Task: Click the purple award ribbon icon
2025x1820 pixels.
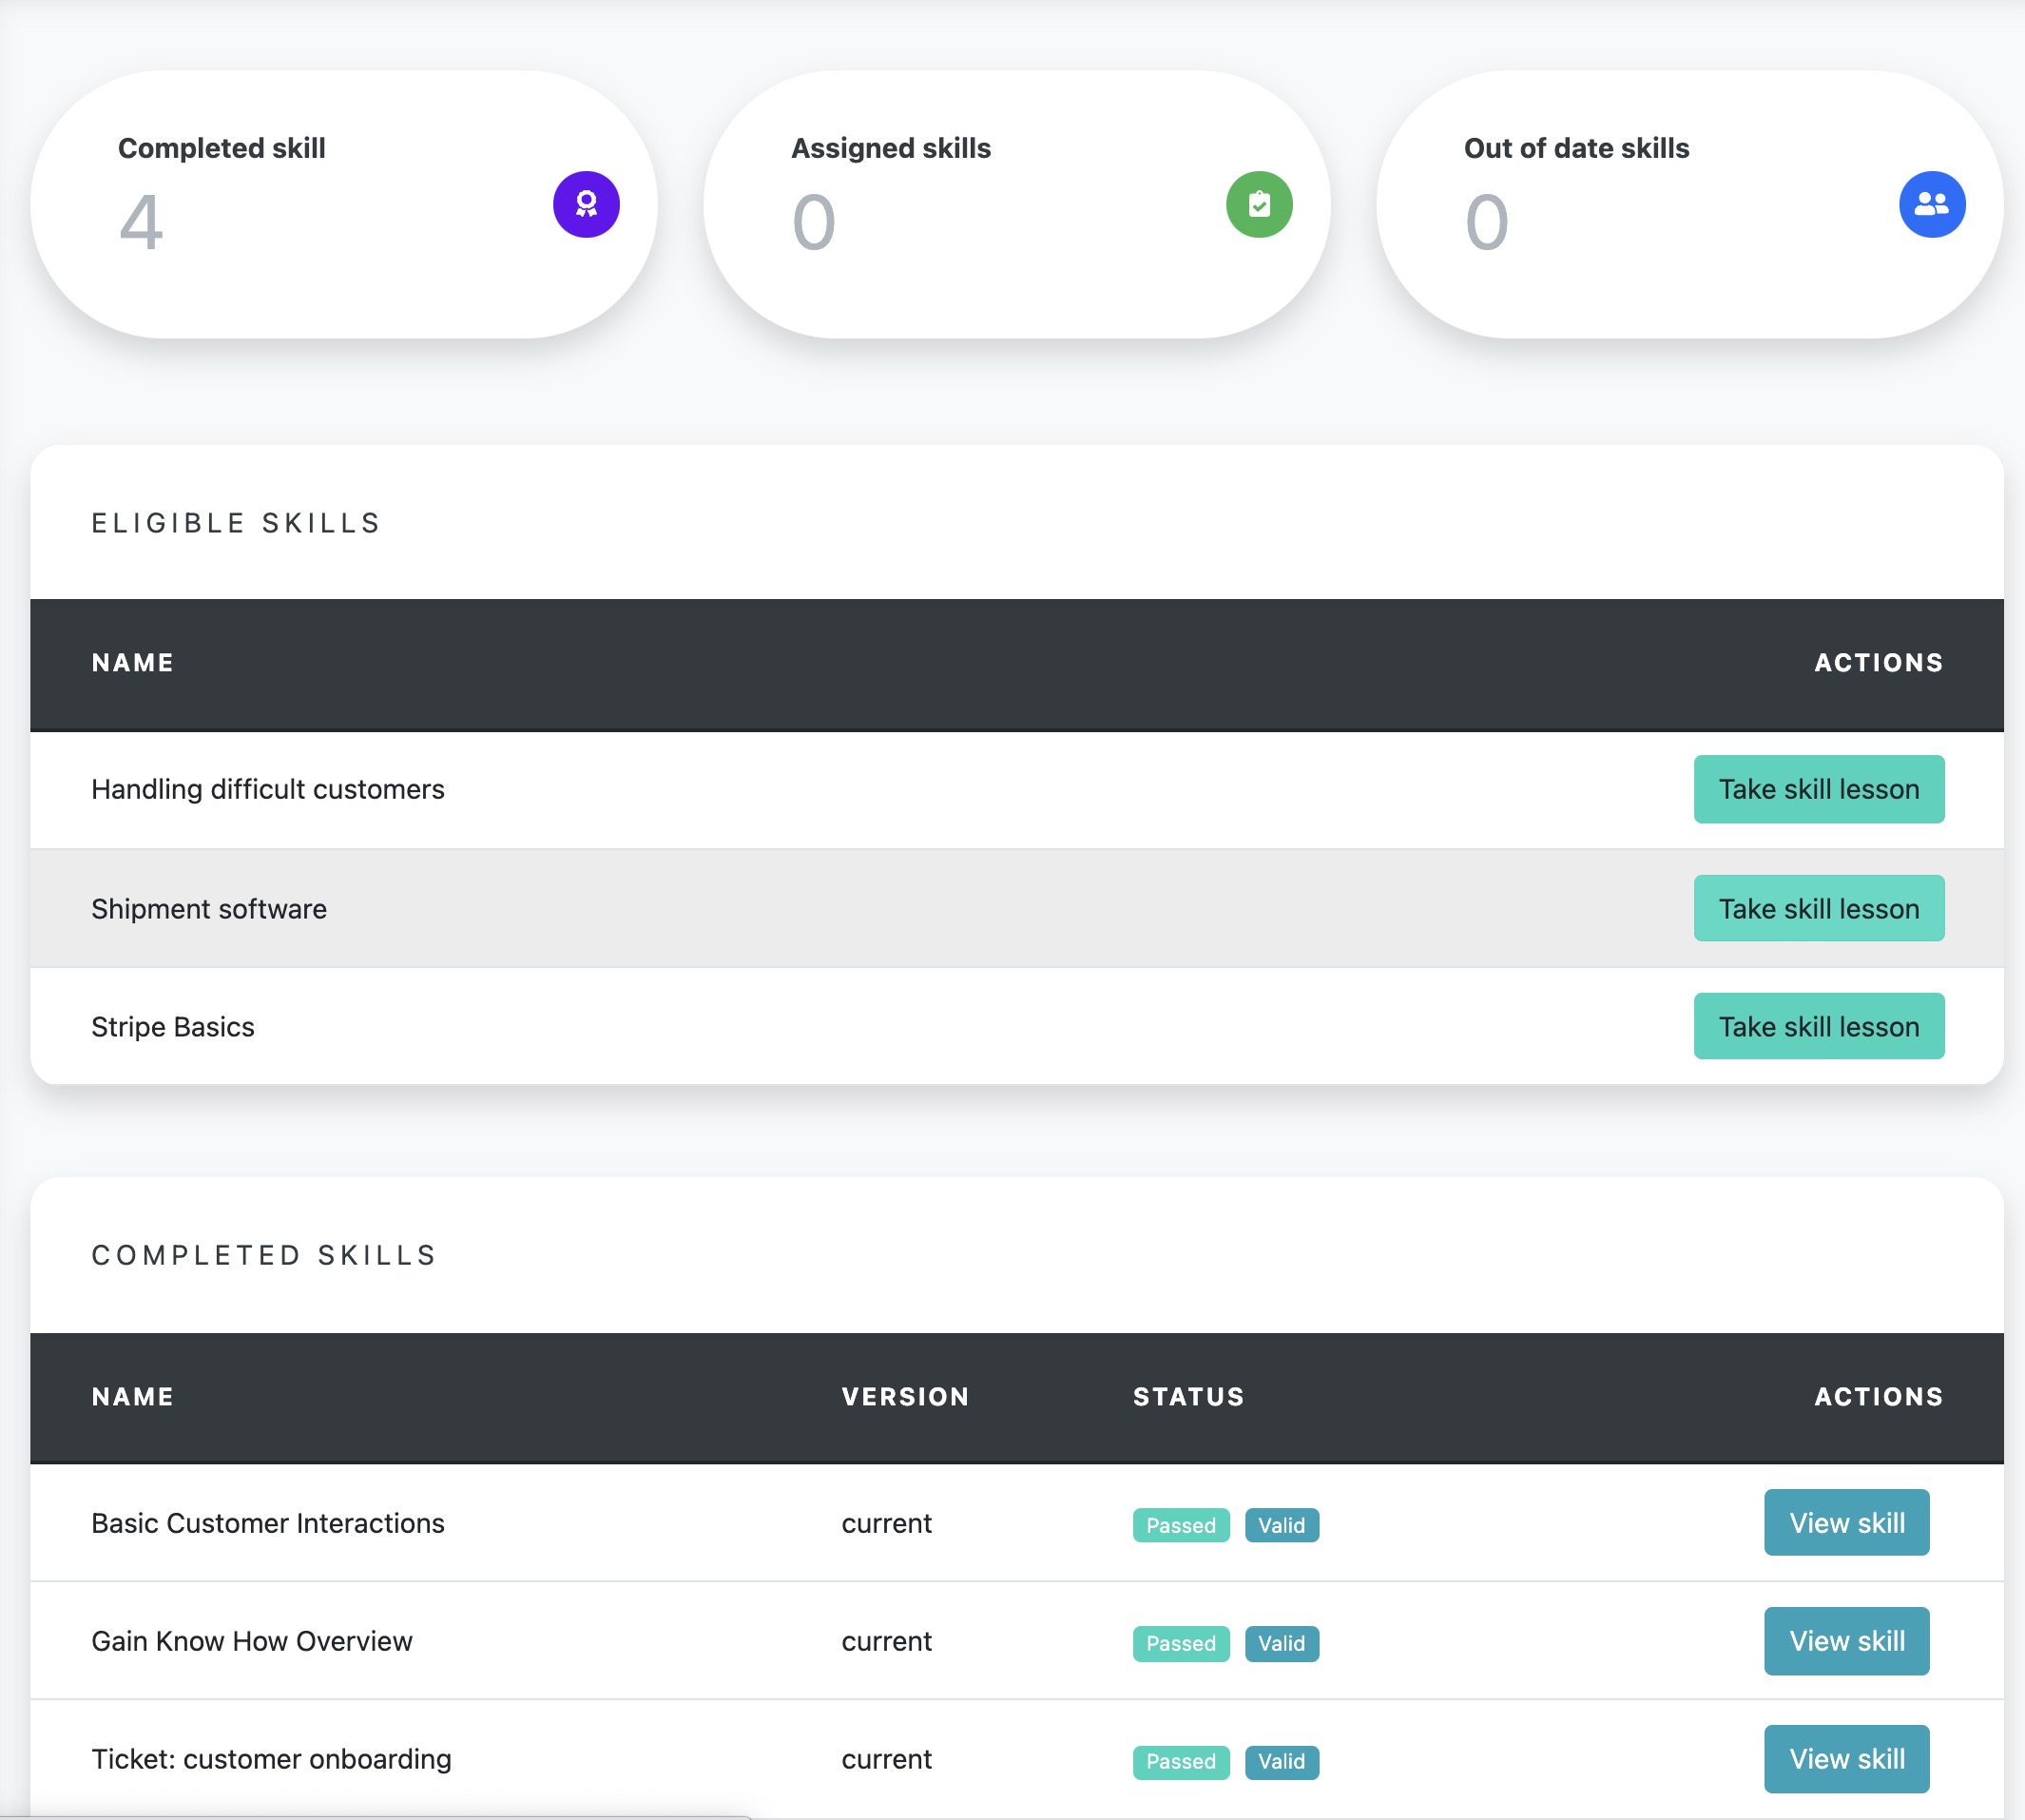Action: [586, 204]
